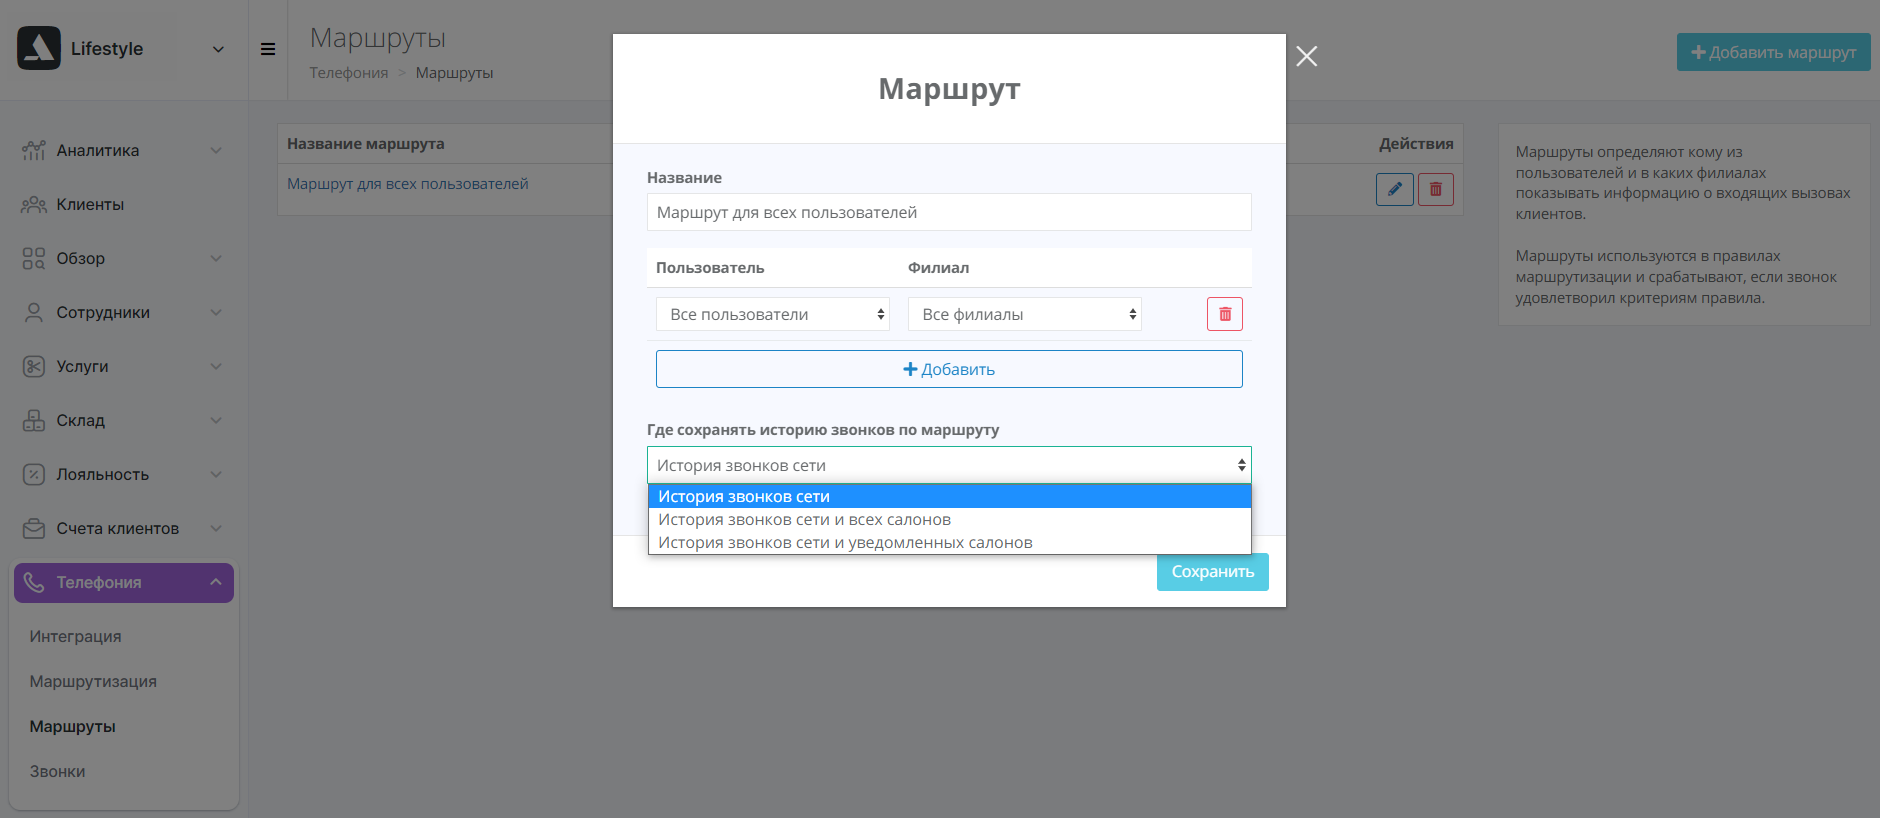The height and width of the screenshot is (818, 1880).
Task: Click the red trash icon in Действия column
Action: (1435, 189)
